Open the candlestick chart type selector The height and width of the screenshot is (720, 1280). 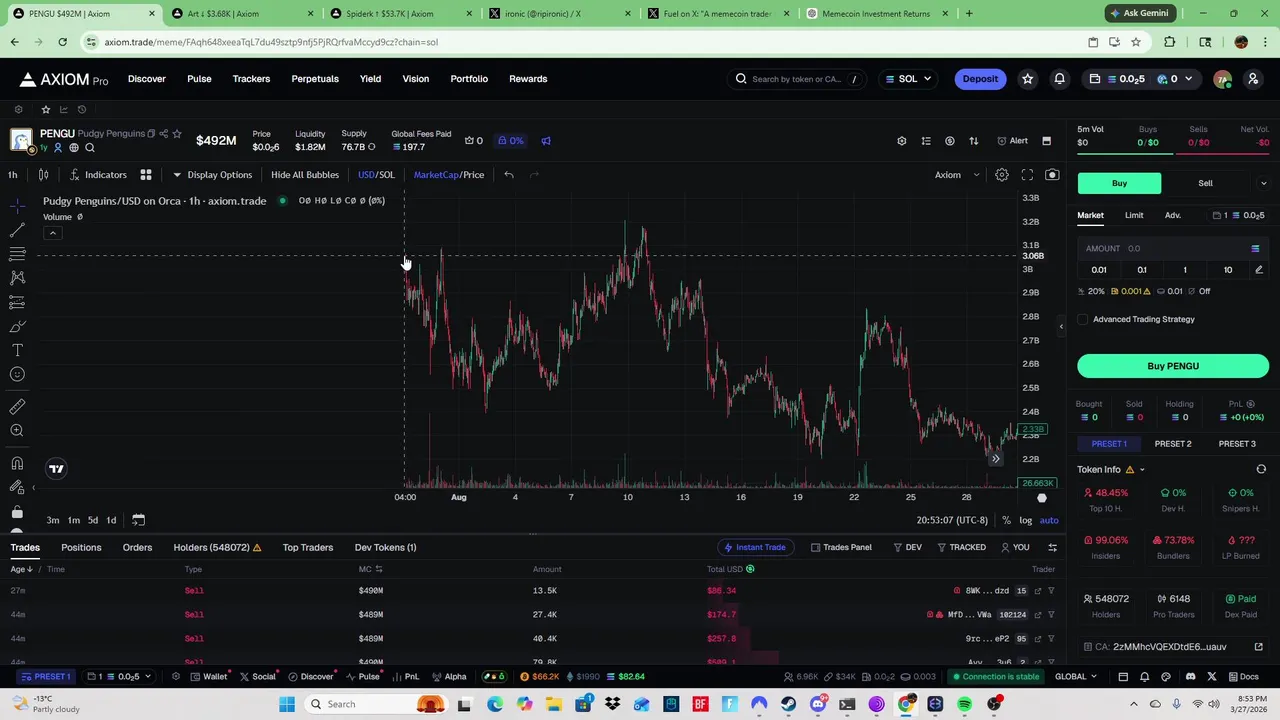pos(43,175)
